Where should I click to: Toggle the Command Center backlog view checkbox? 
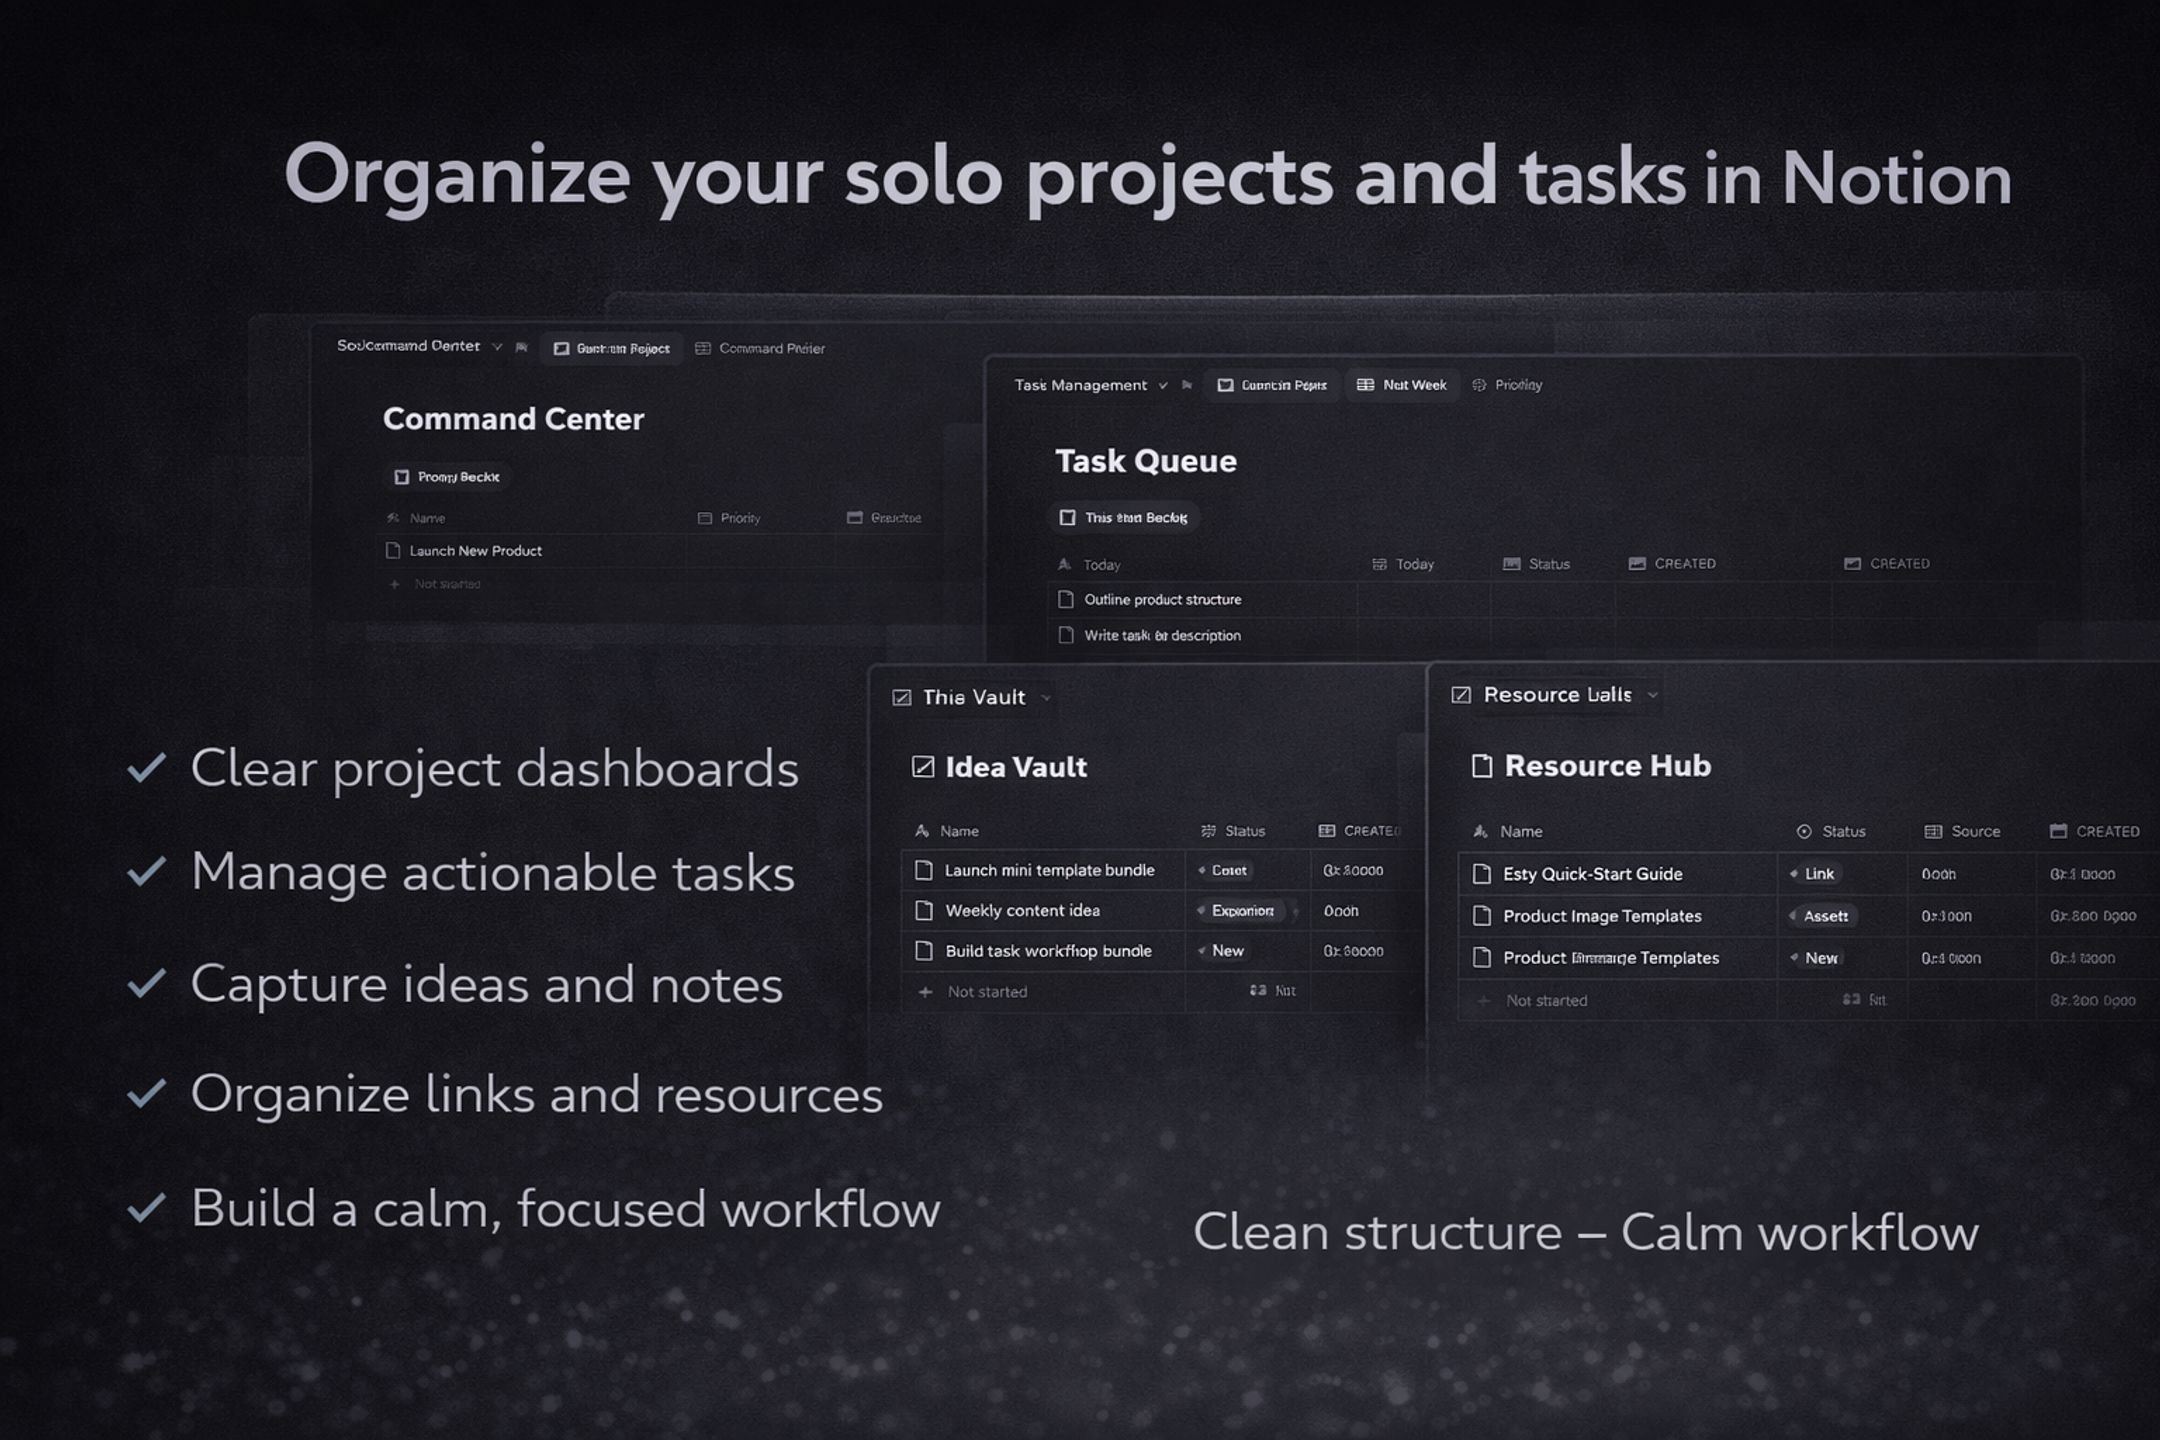coord(401,477)
